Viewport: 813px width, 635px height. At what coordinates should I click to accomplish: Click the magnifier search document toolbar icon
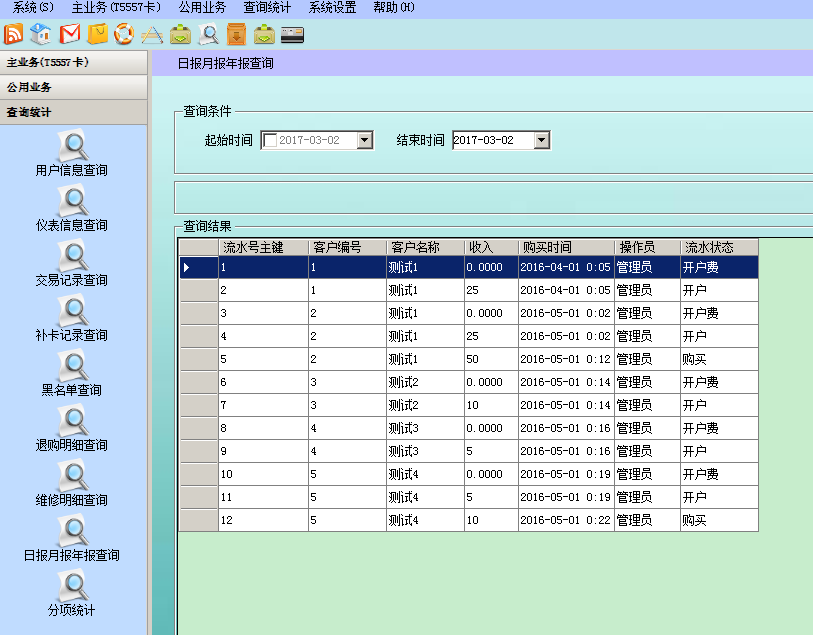(209, 34)
